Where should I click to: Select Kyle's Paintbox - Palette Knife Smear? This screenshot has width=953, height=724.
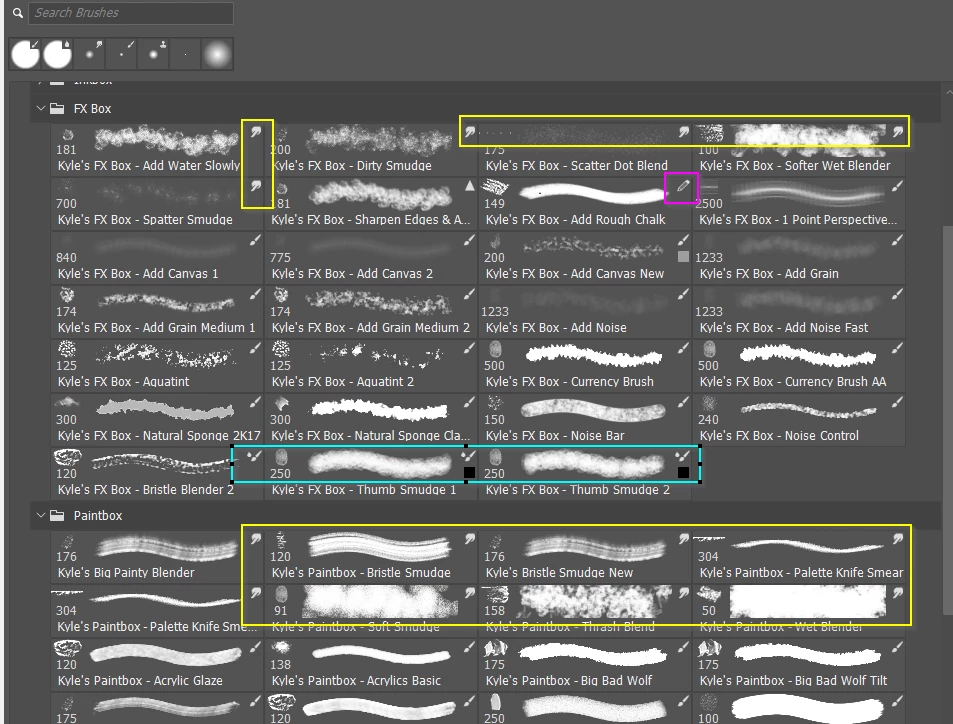799,557
